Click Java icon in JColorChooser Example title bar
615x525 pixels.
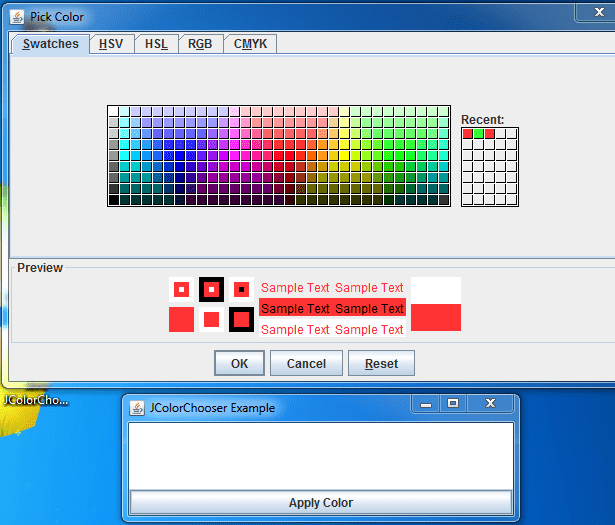137,407
